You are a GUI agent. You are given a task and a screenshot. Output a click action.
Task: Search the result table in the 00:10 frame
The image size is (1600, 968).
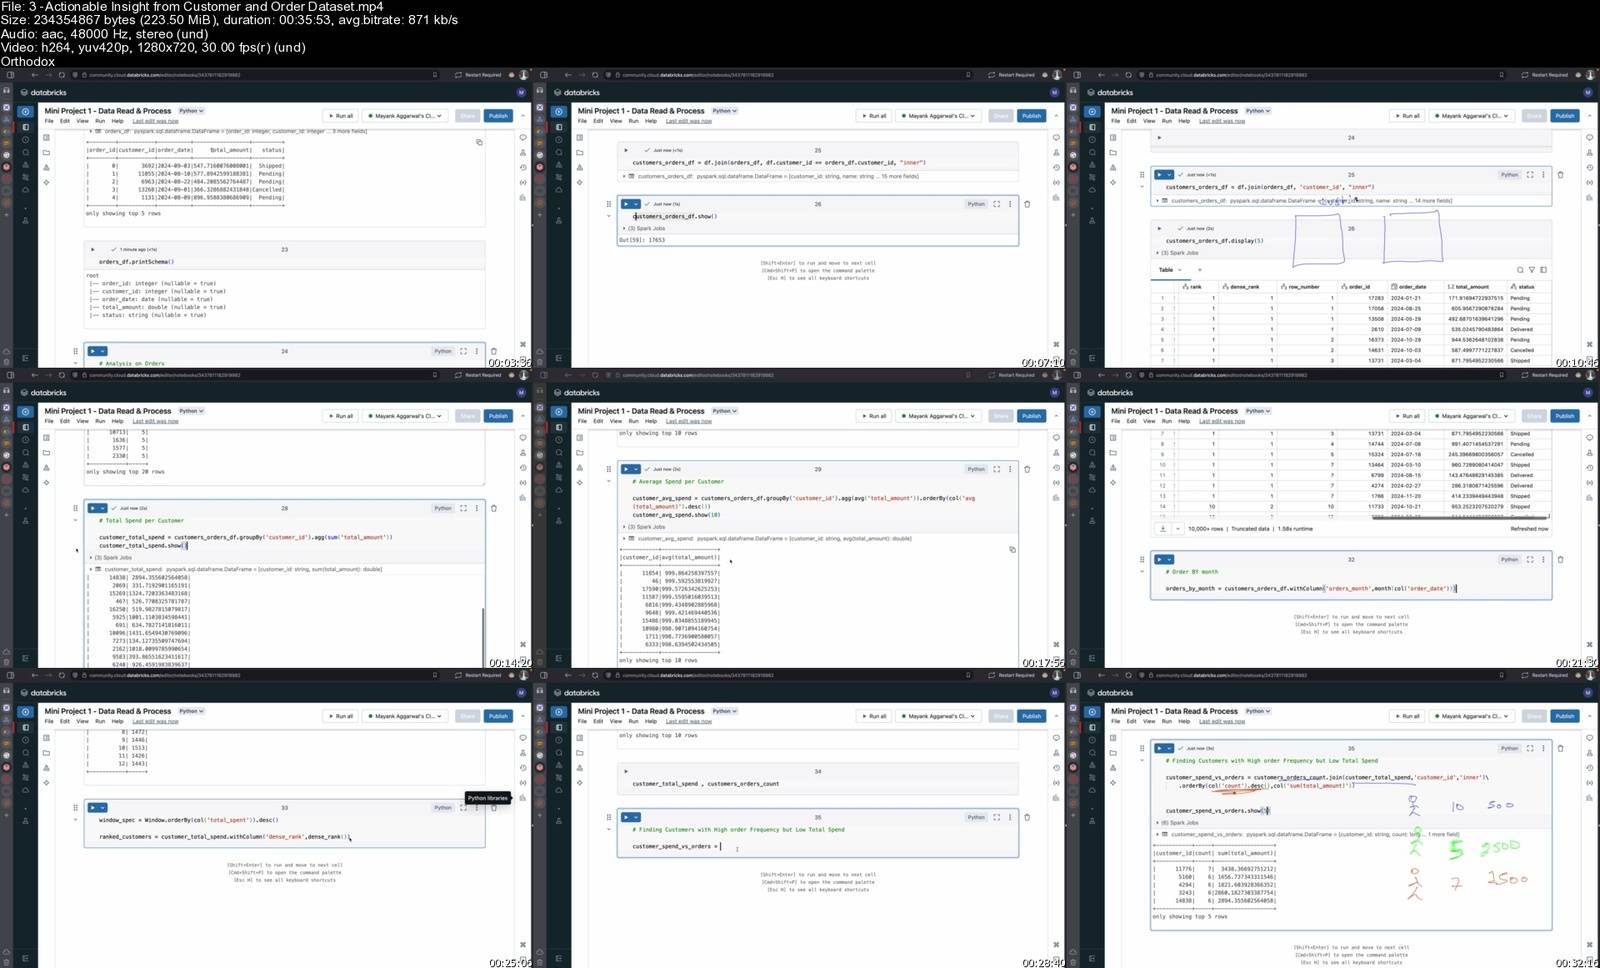[x=1520, y=270]
